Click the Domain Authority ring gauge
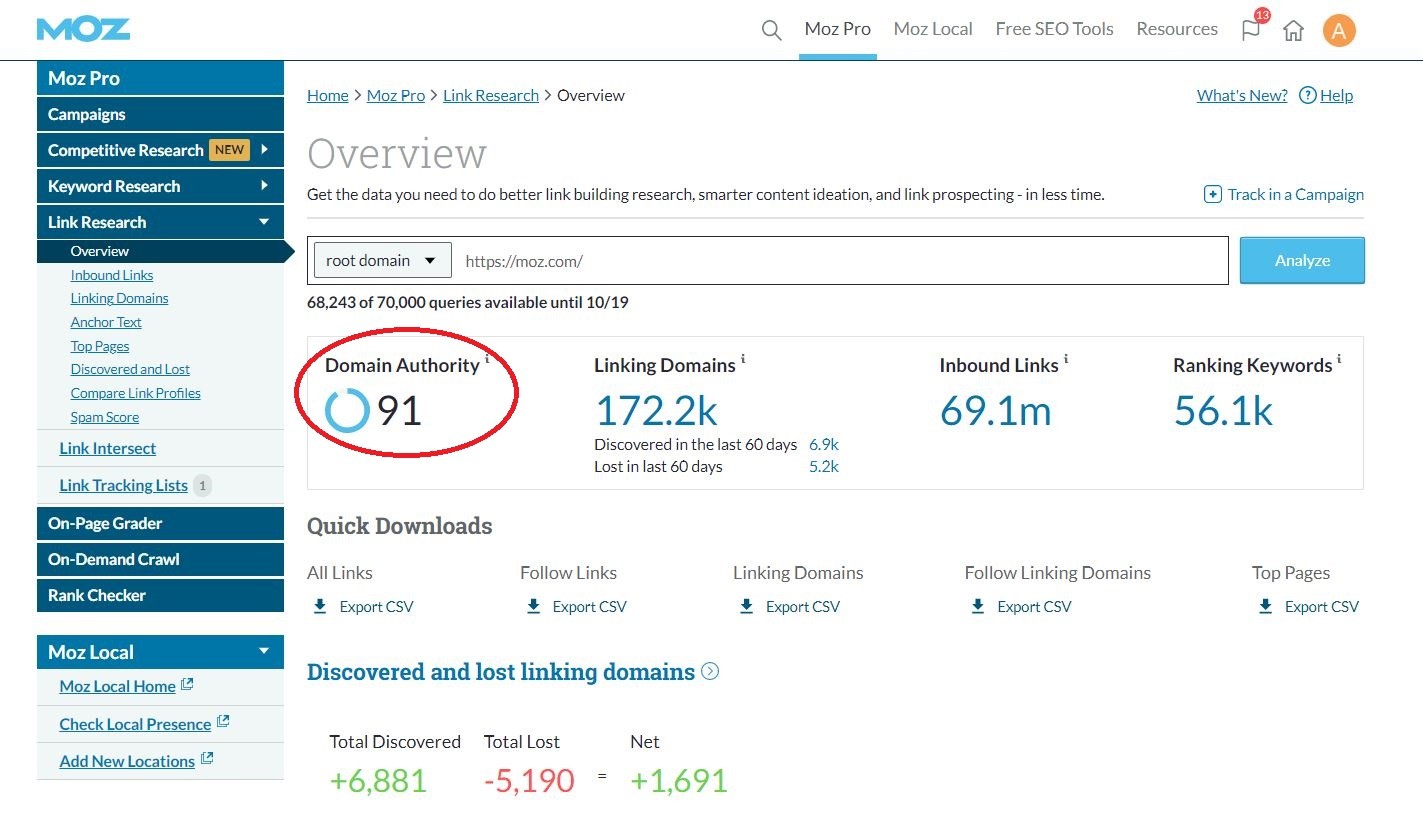This screenshot has height=820, width=1423. 347,411
